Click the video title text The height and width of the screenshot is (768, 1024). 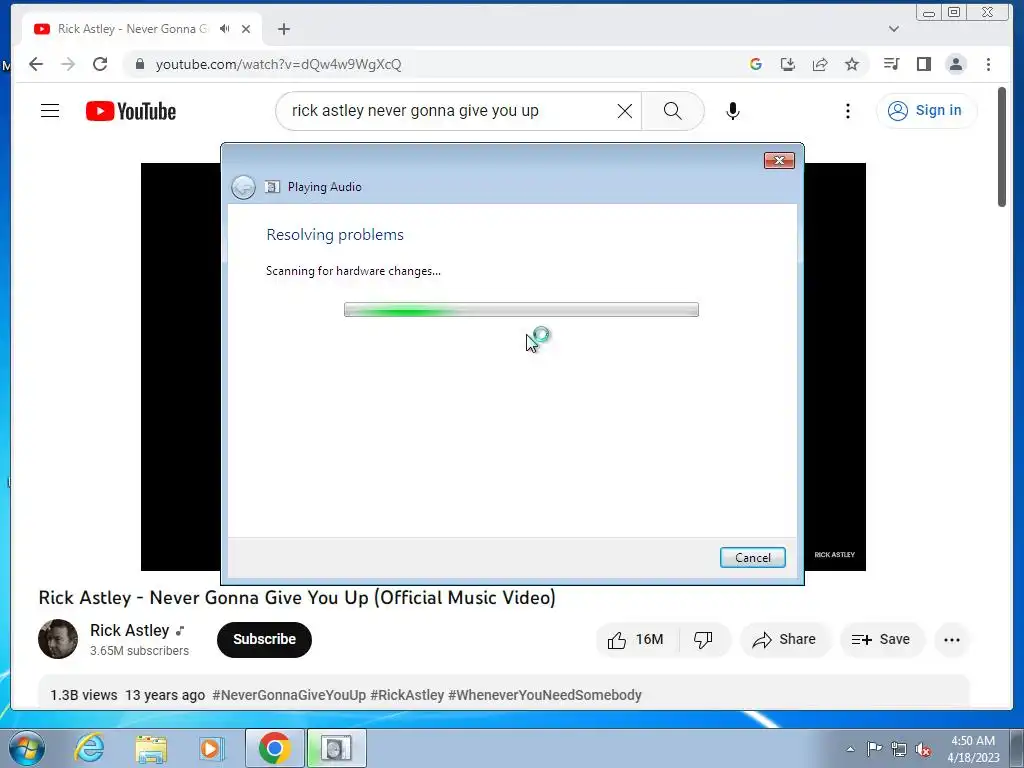click(297, 598)
